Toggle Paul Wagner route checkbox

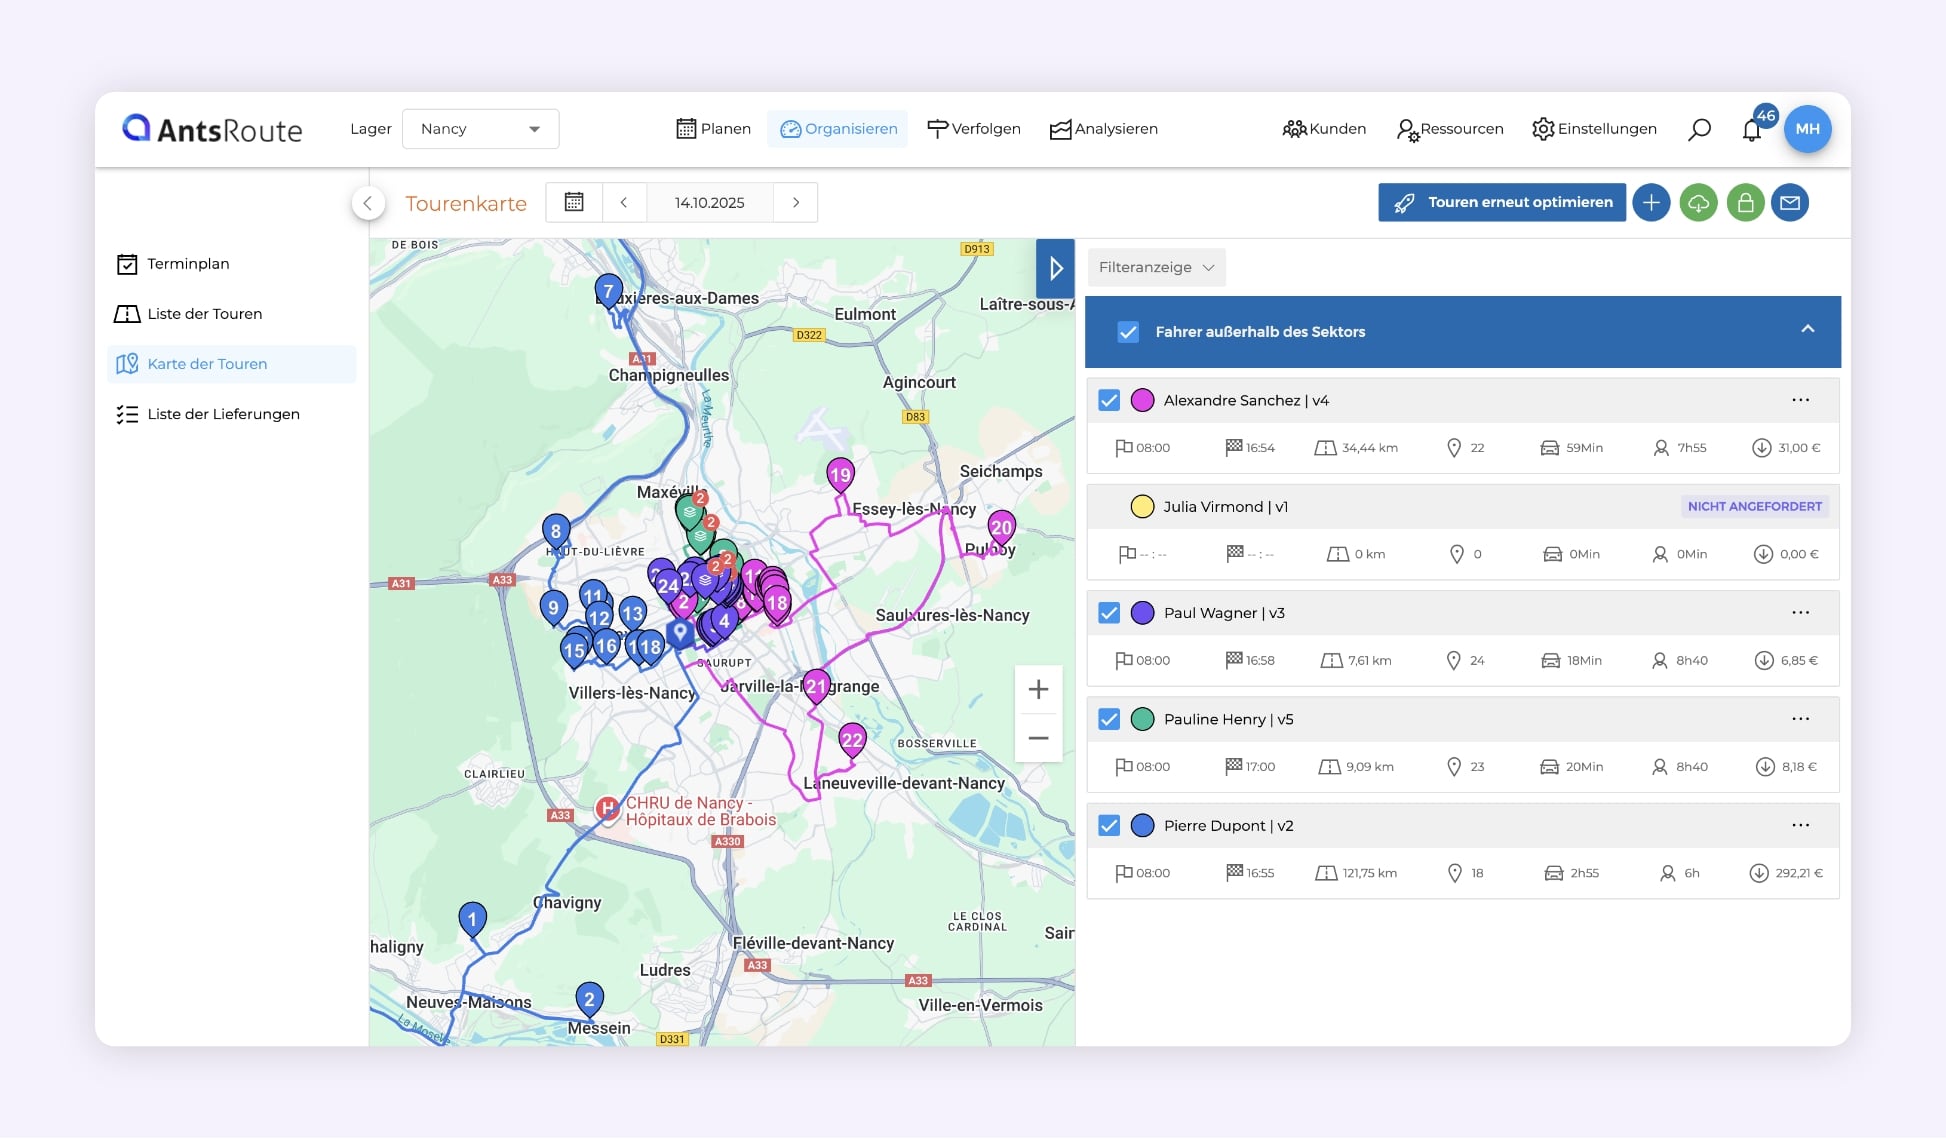coord(1109,613)
